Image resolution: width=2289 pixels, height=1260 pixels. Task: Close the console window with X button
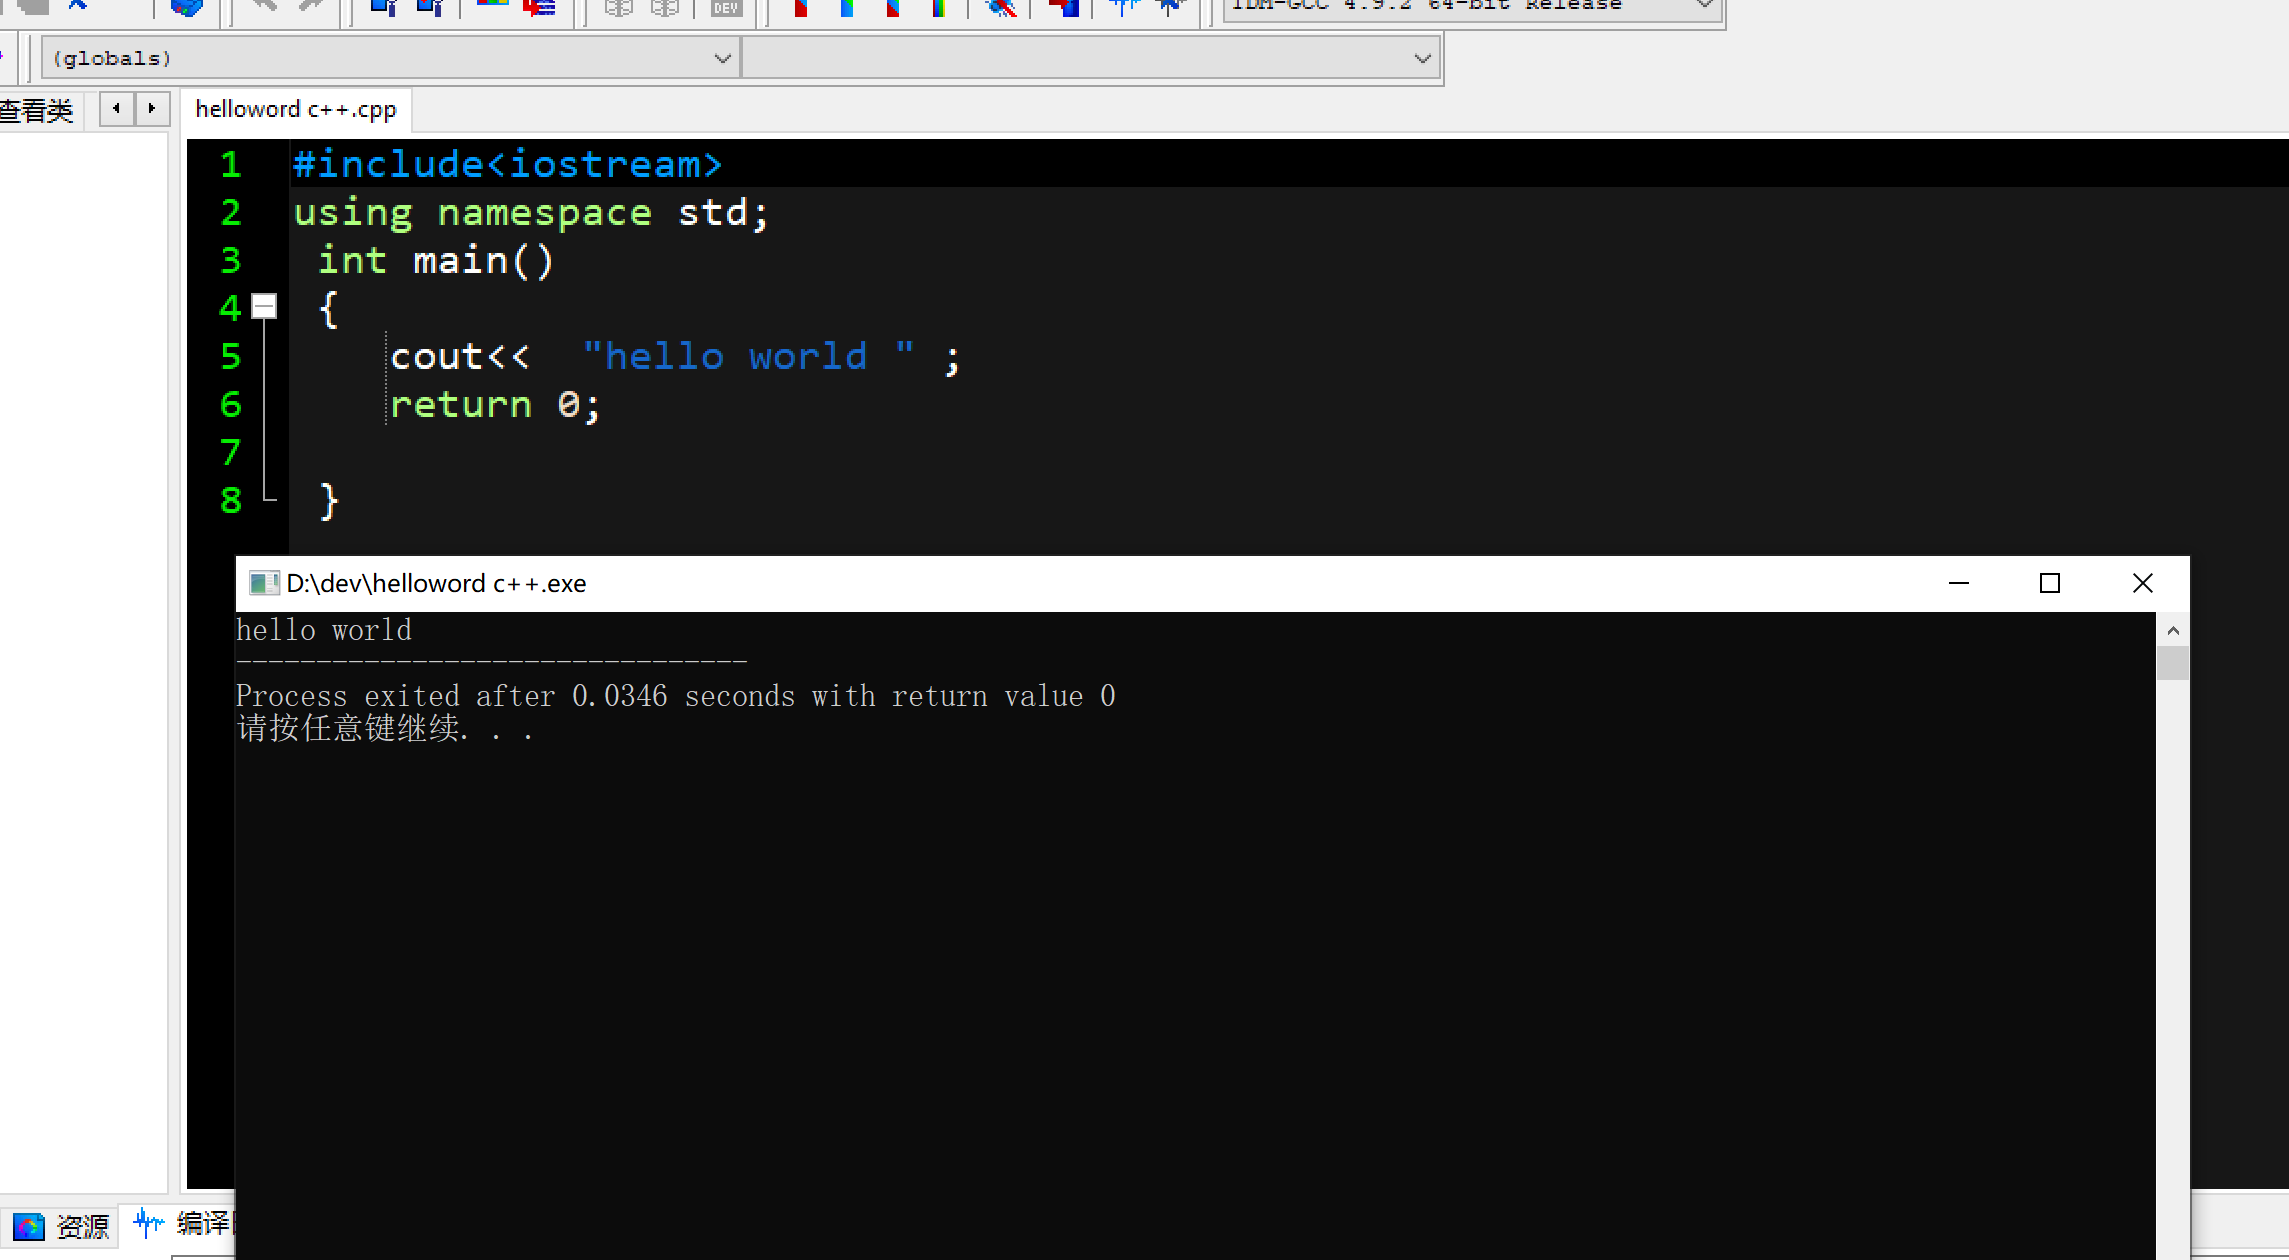pos(2142,583)
